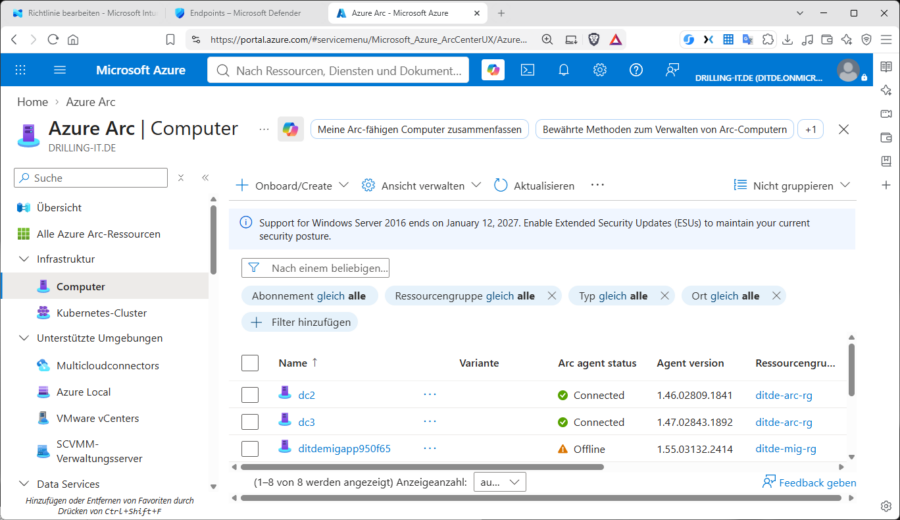Click Filter hinzufügen
Viewport: 900px width, 520px height.
tap(300, 322)
